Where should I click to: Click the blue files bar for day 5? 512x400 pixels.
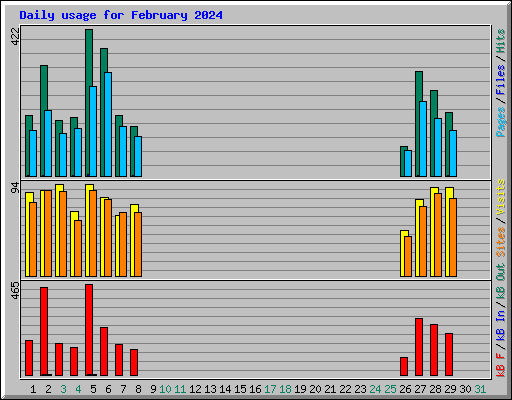click(93, 131)
